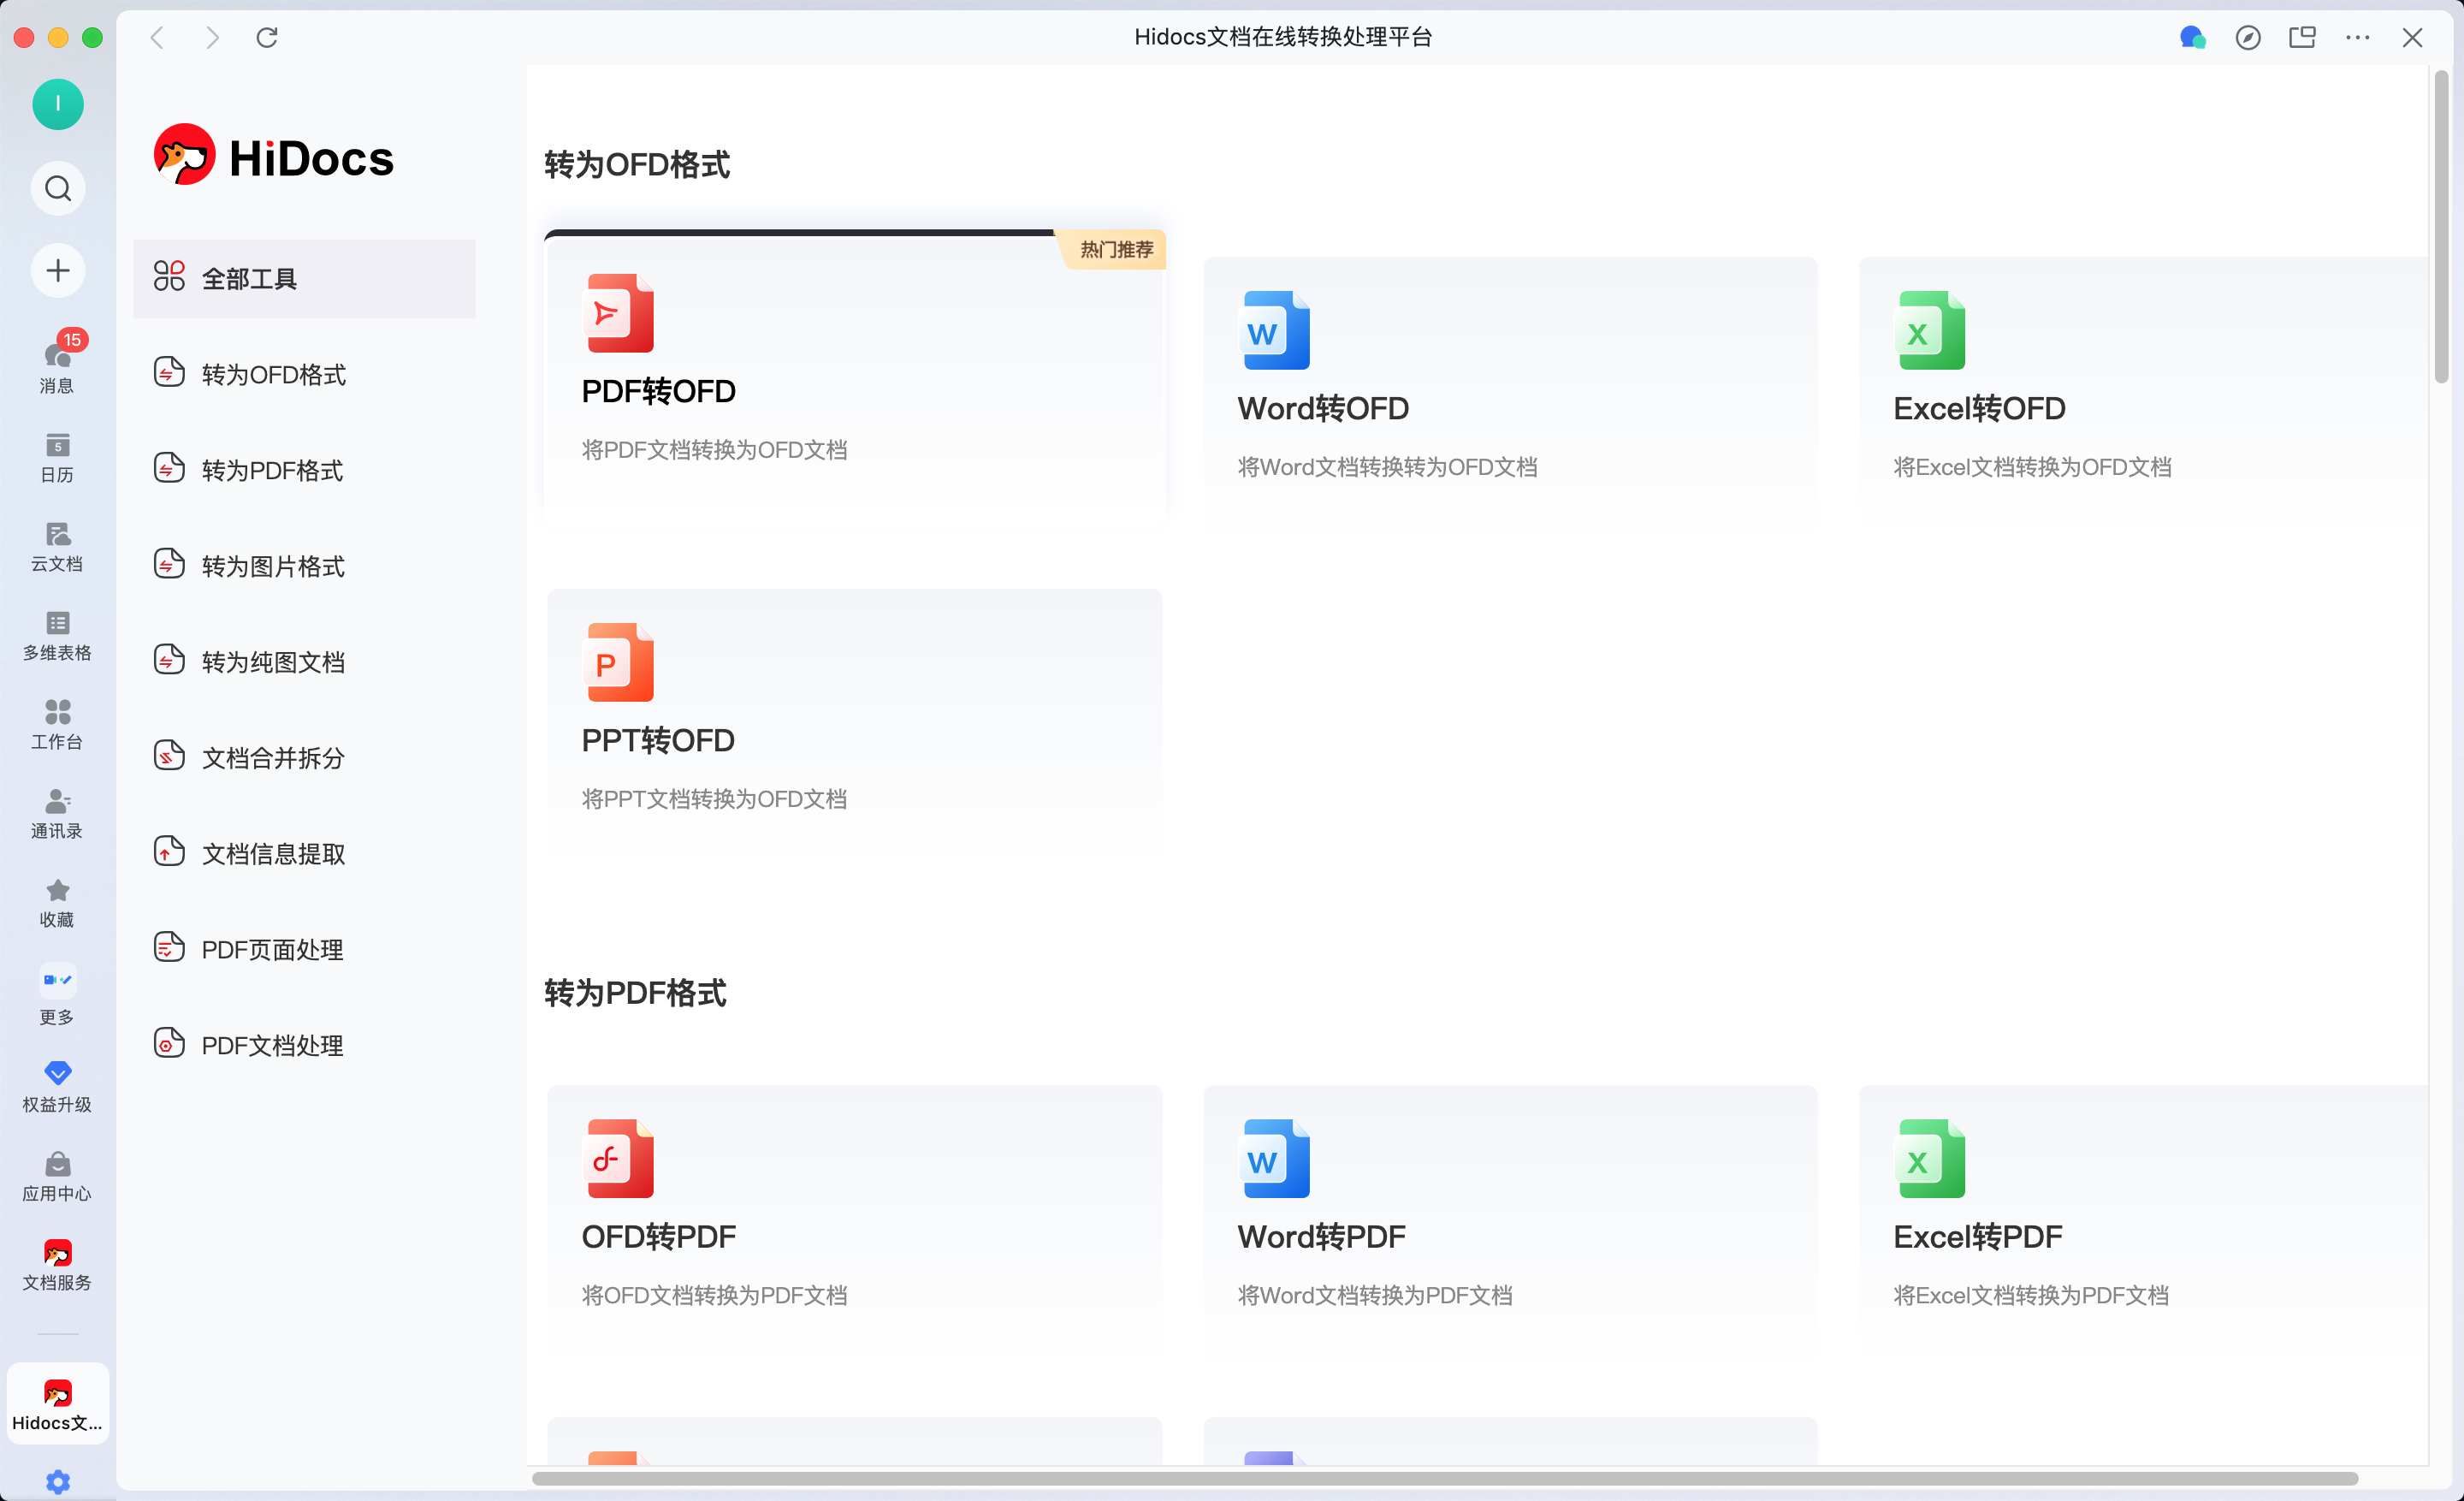
Task: Select 文档合并拆分 menu item
Action: click(304, 758)
